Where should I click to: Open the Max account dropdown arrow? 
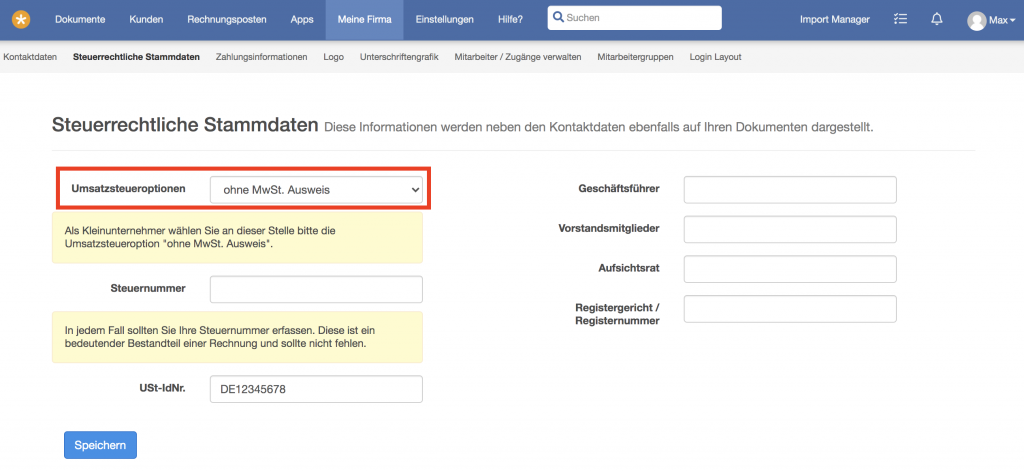pos(1012,21)
